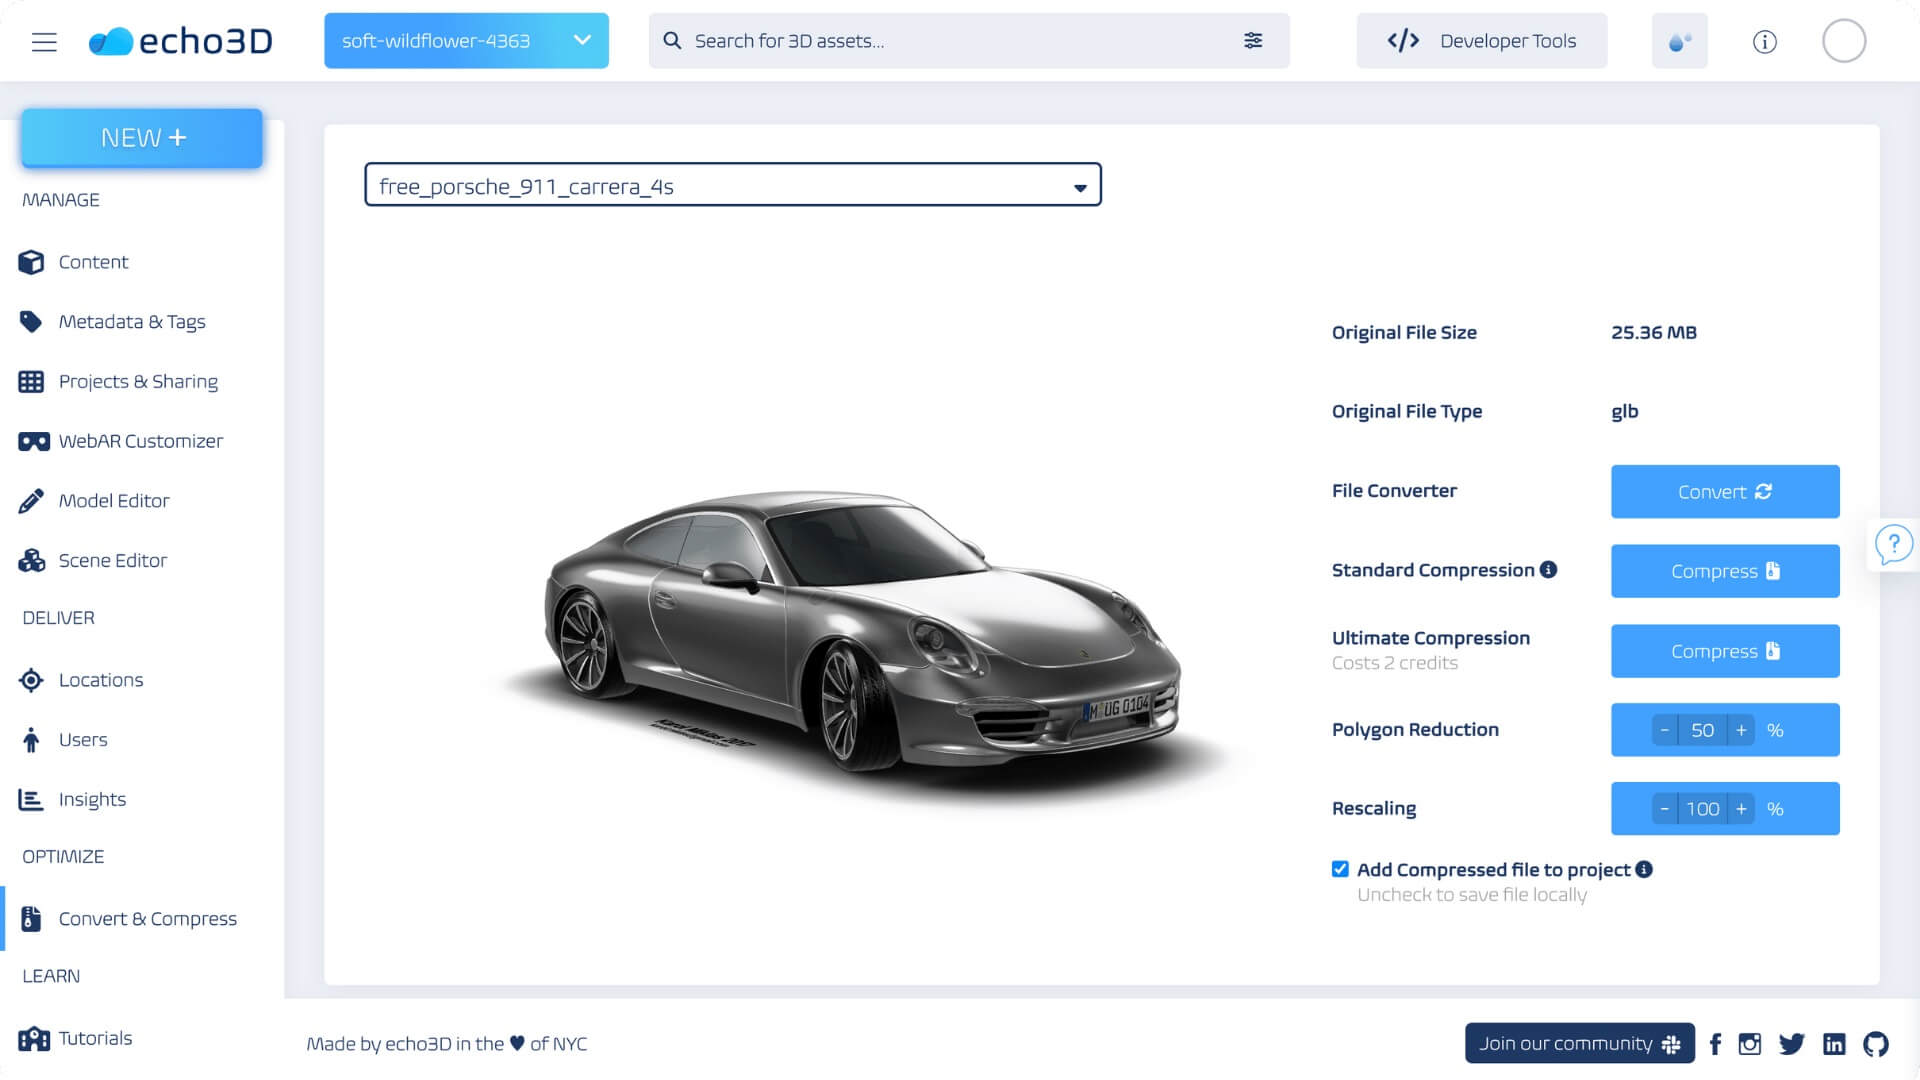Click Compress for Ultimate Compression
The height and width of the screenshot is (1080, 1920).
click(x=1725, y=651)
